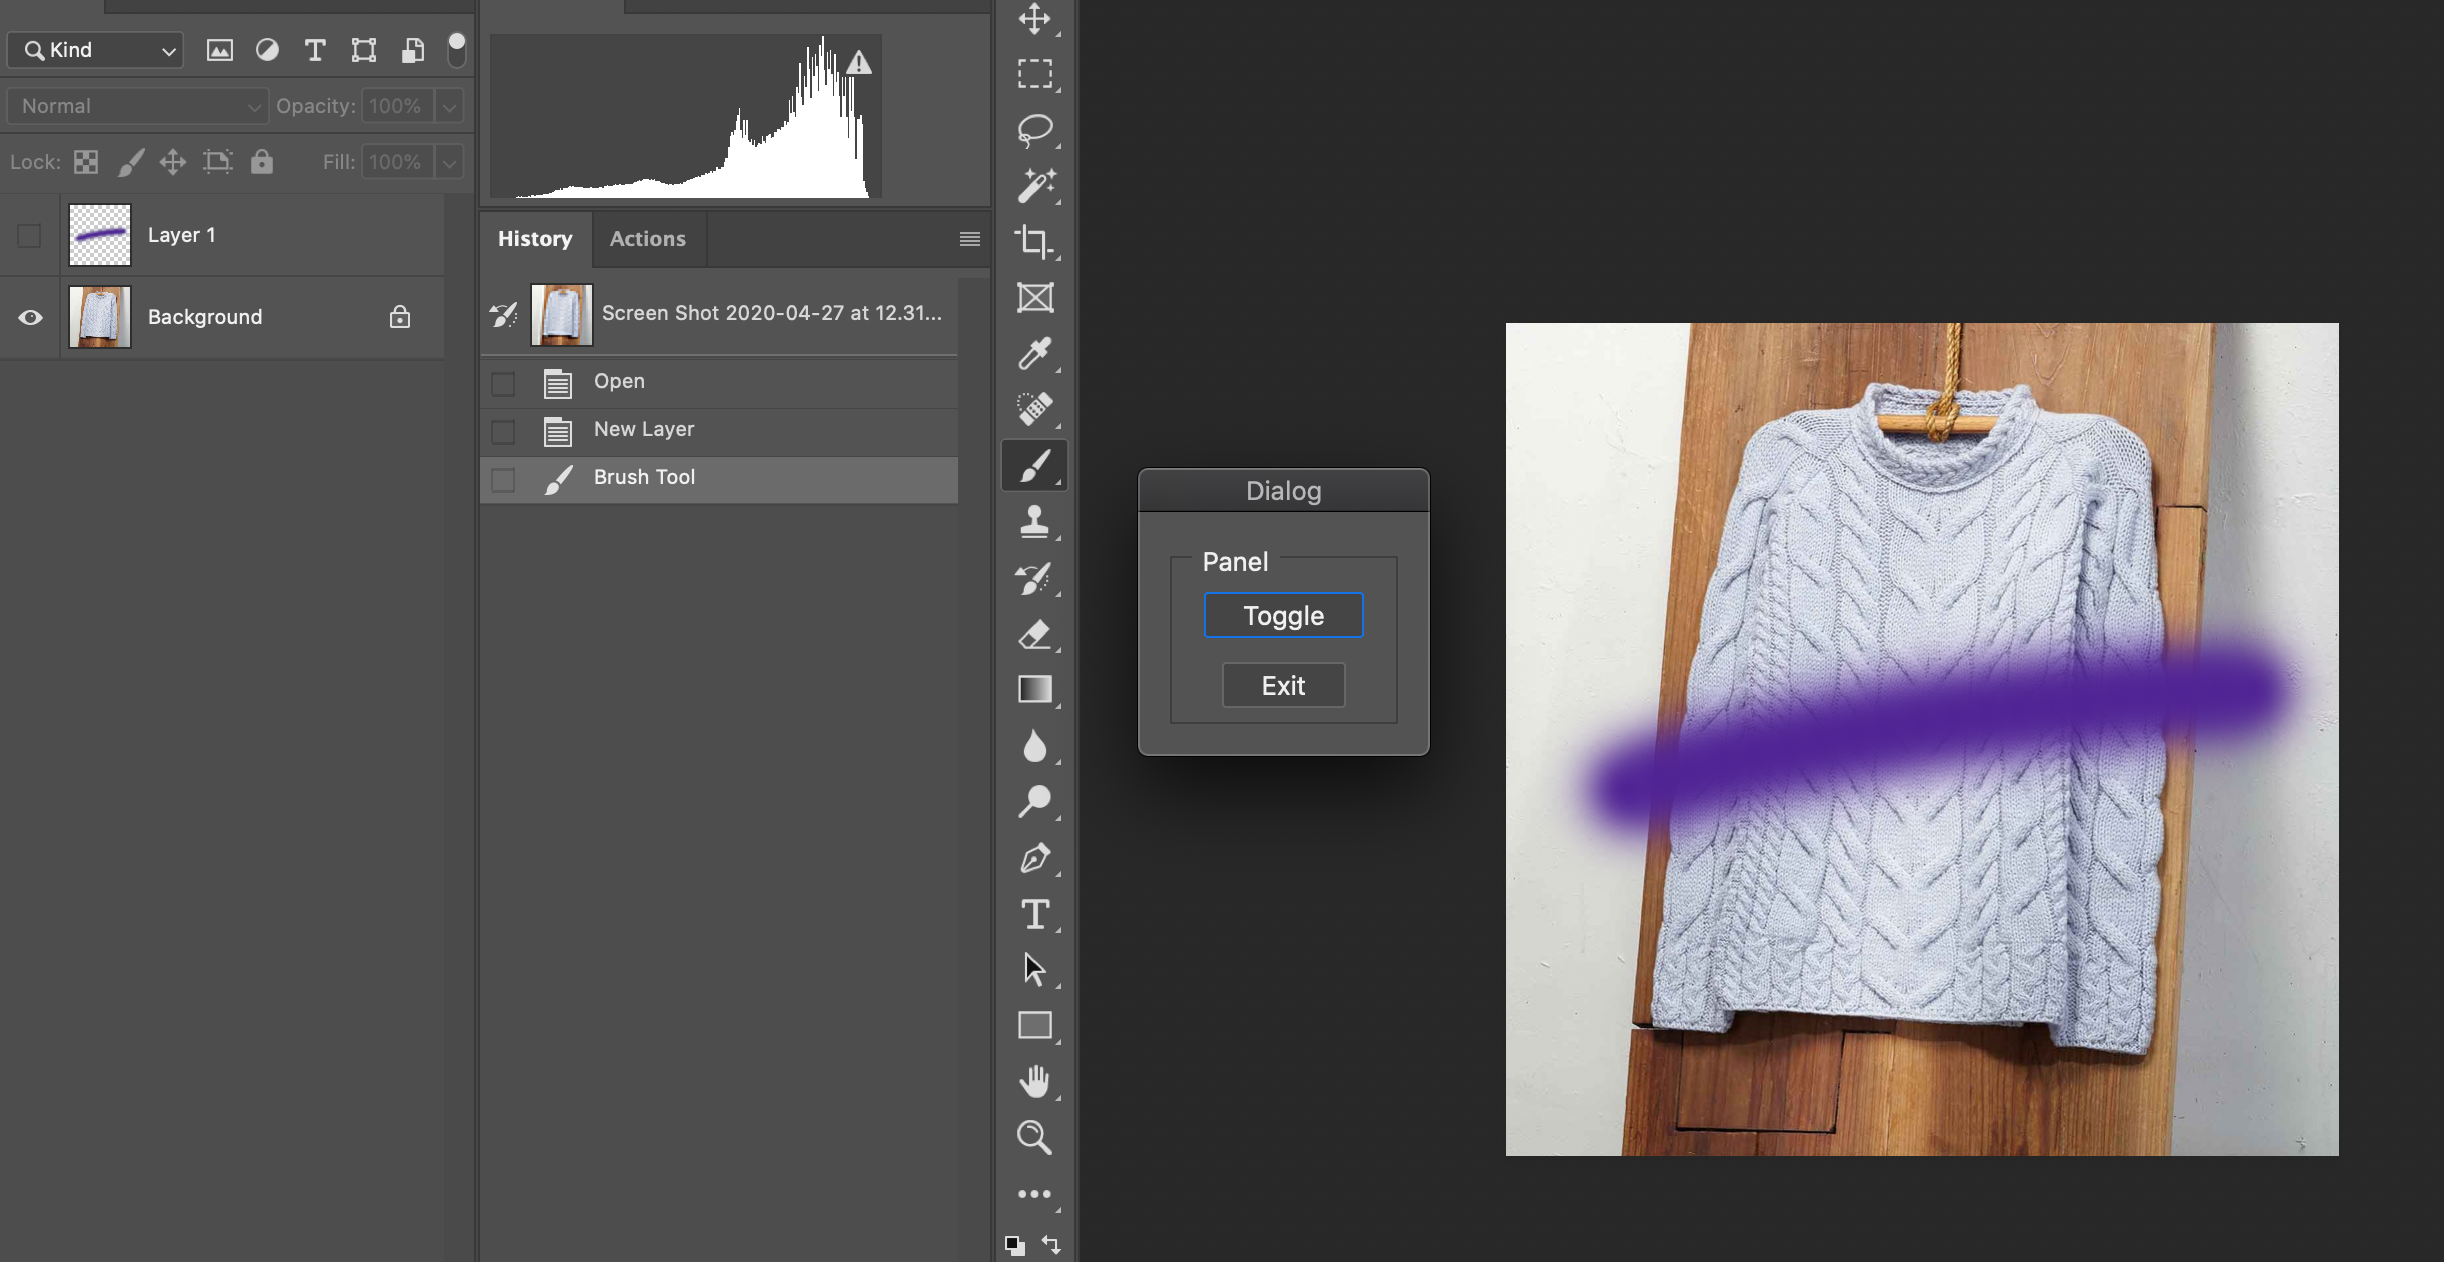Select the New Layer history state
This screenshot has width=2444, height=1262.
[x=719, y=430]
